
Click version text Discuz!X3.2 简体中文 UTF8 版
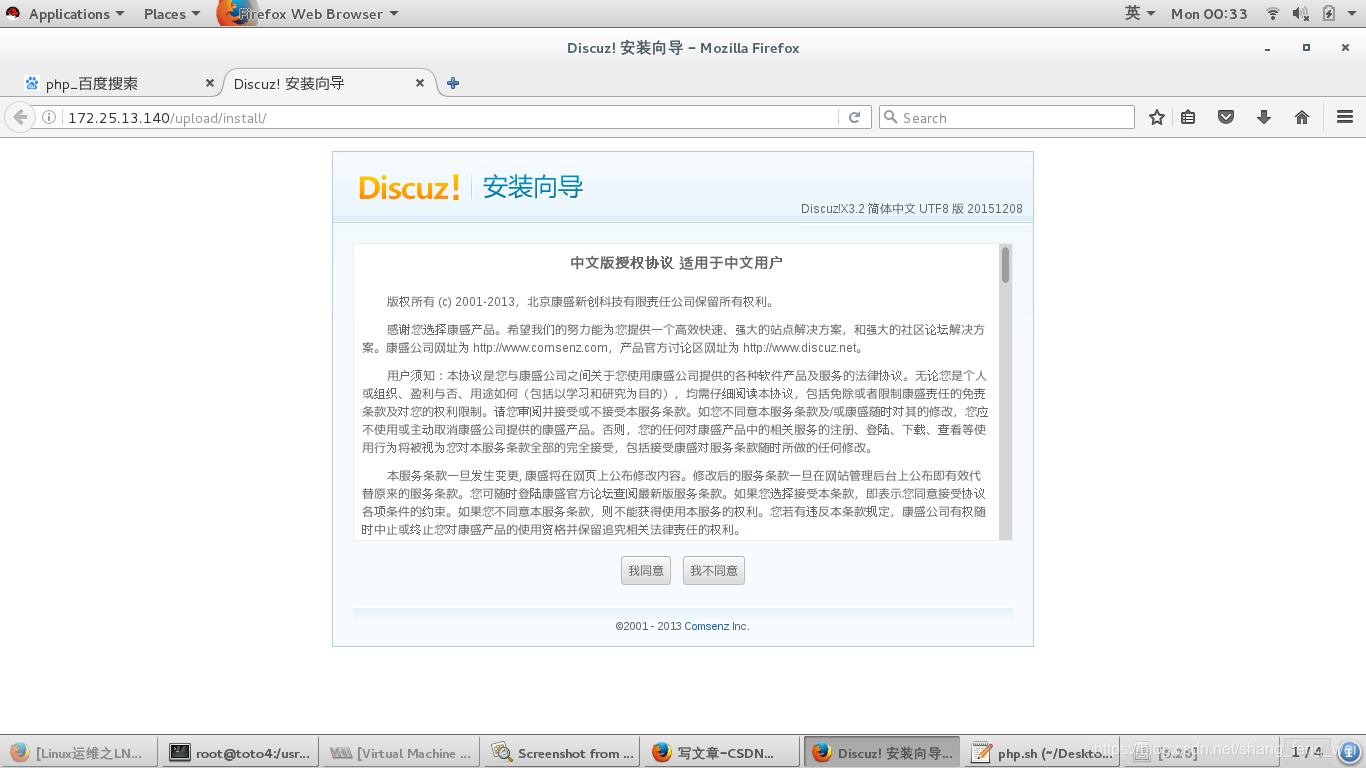(912, 209)
